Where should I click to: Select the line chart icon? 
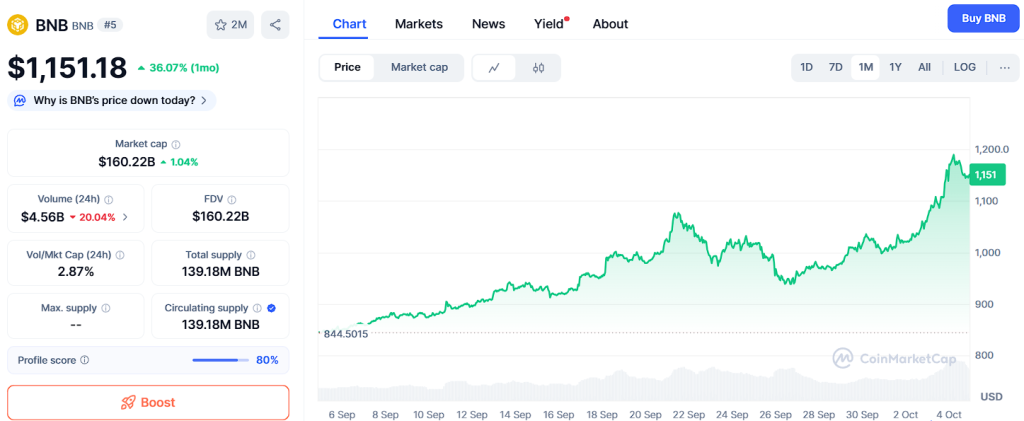(494, 68)
